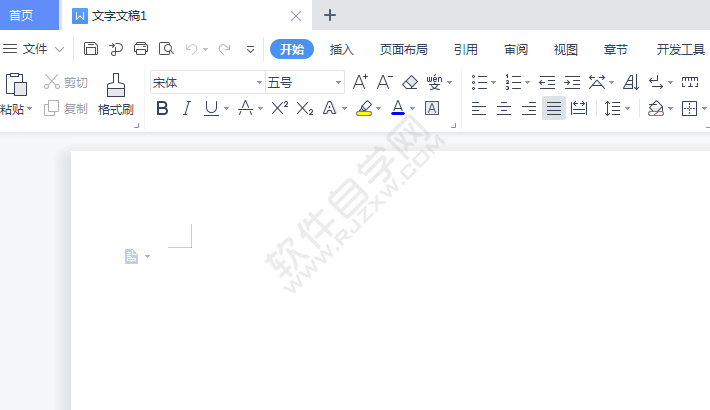This screenshot has width=710, height=410.
Task: Click the 复制 (Copy) button
Action: 66,108
